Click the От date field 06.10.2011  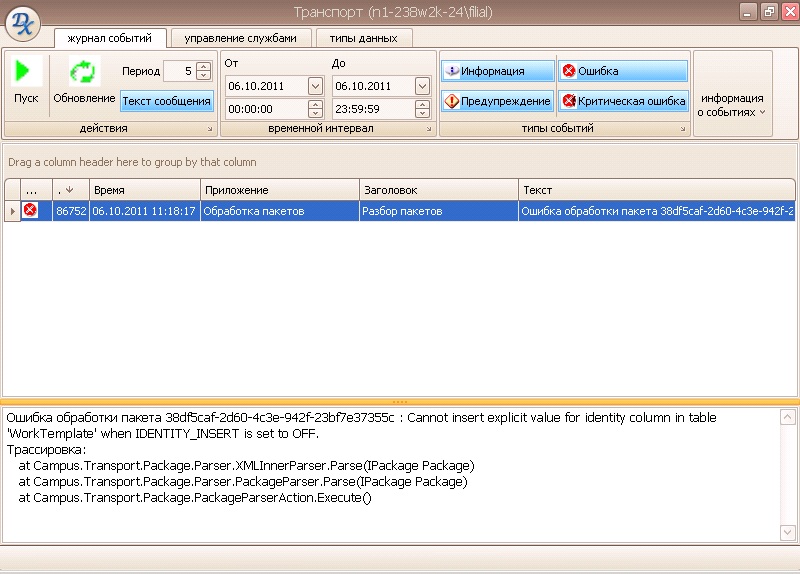click(x=267, y=86)
